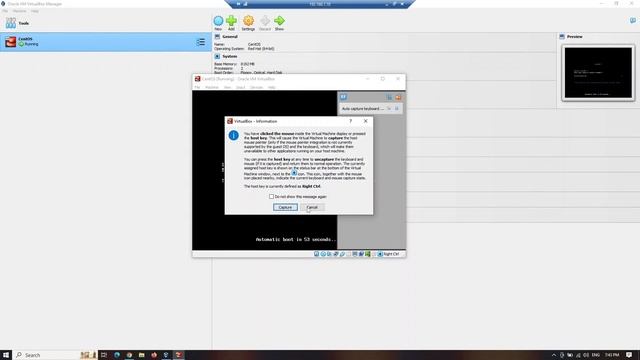Click the help question mark on Information dialog
Screen dimensions: 640x360
[x=351, y=121]
